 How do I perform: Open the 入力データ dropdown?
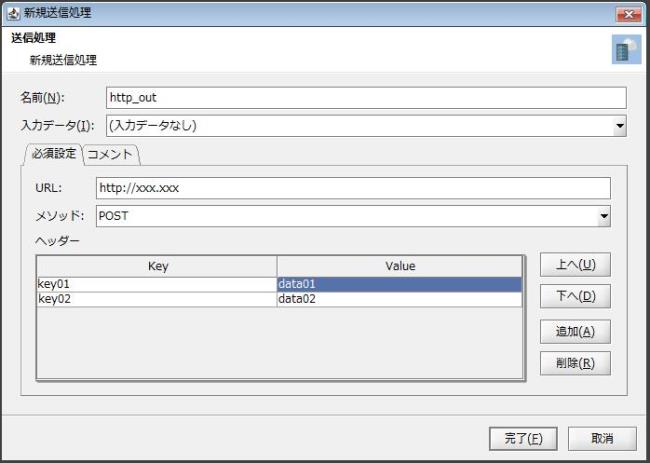[365, 126]
